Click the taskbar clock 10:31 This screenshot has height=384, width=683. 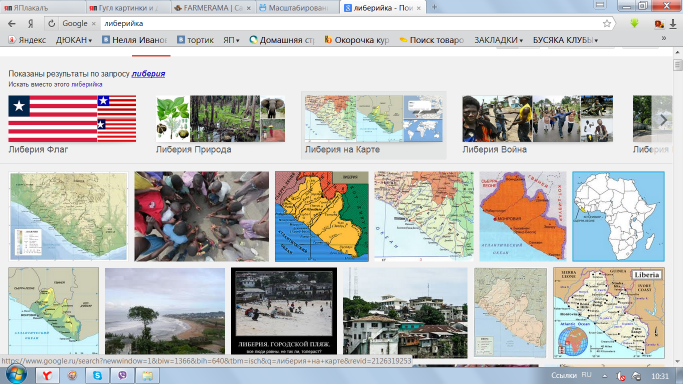(x=660, y=376)
